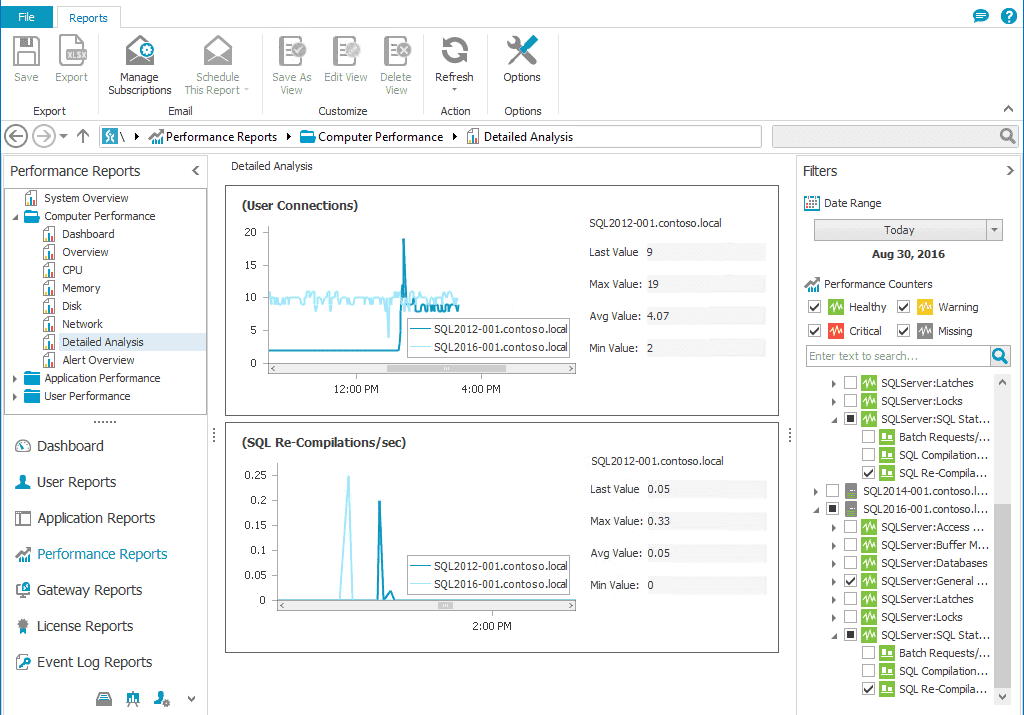This screenshot has height=715, width=1024.
Task: Open the help question mark icon
Action: (x=1008, y=16)
